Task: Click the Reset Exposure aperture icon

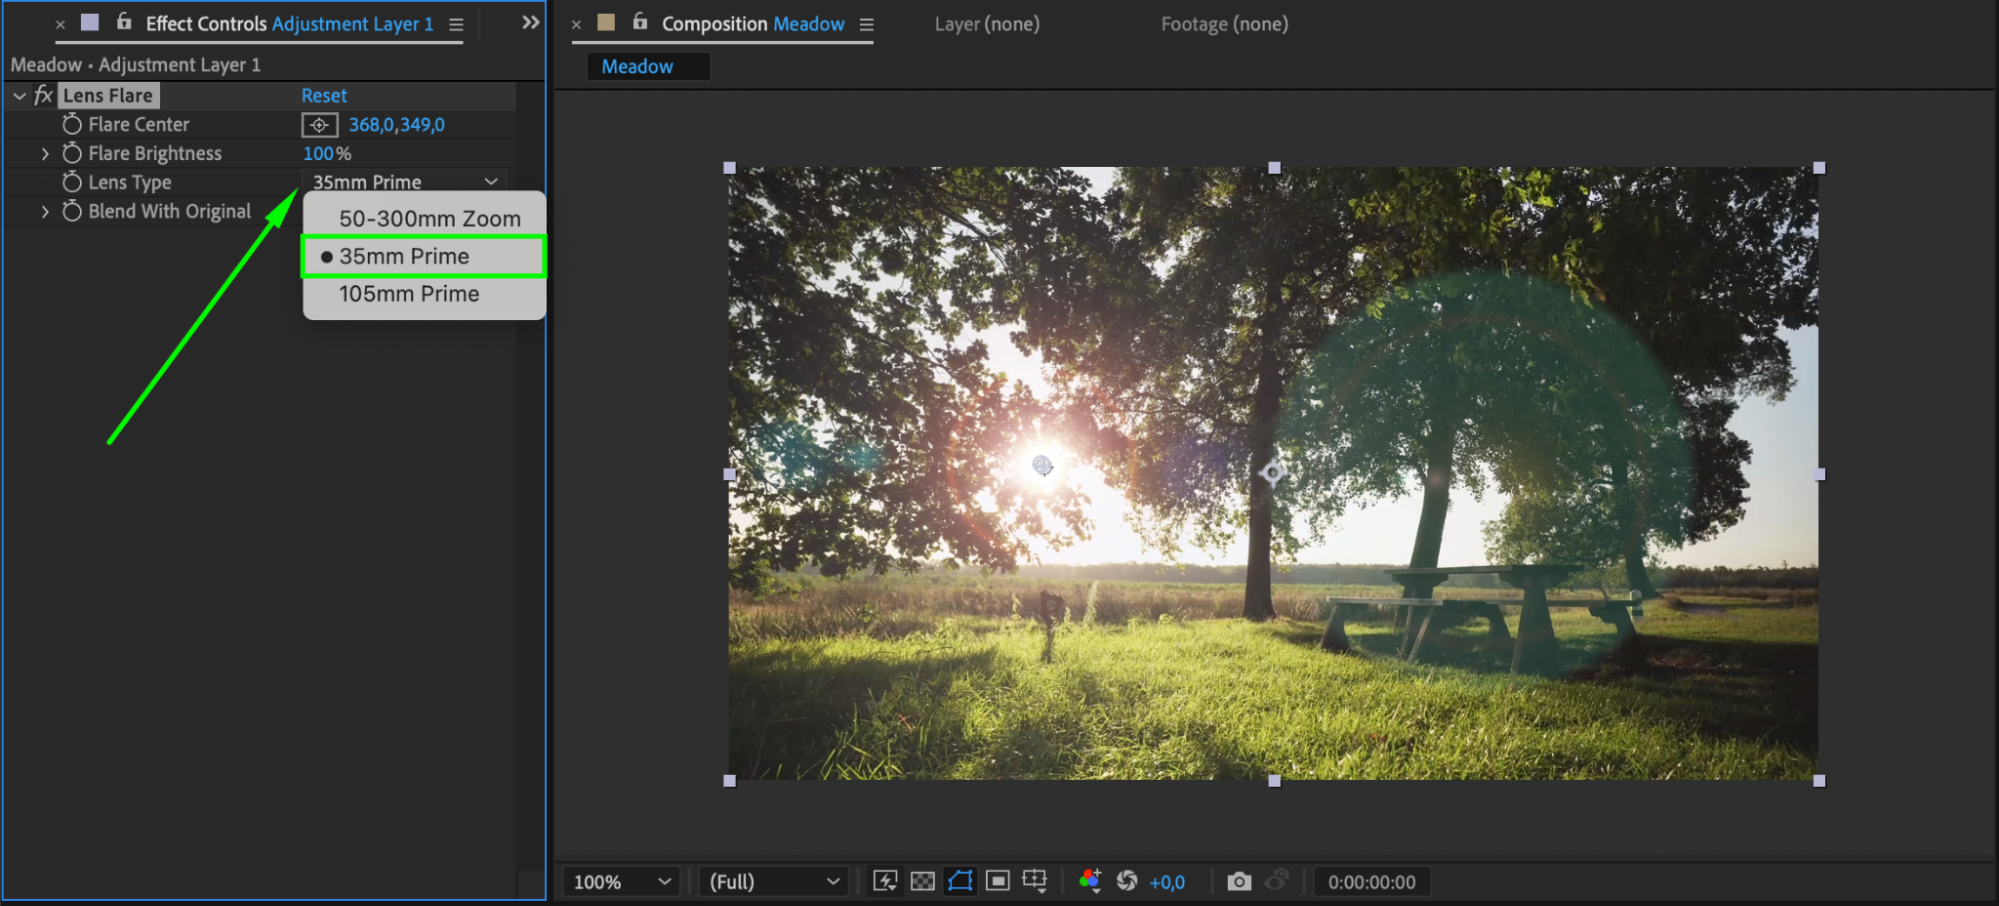Action: 1127,881
